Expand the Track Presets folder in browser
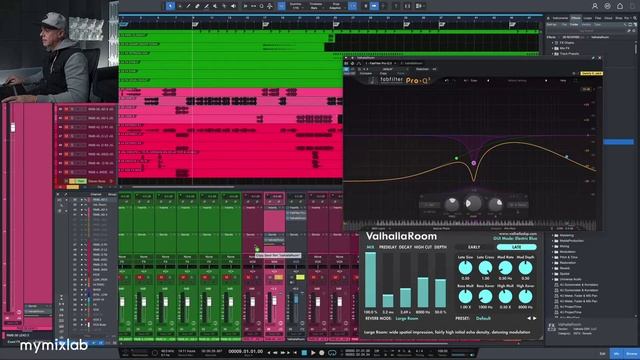The image size is (640, 360). tap(553, 53)
